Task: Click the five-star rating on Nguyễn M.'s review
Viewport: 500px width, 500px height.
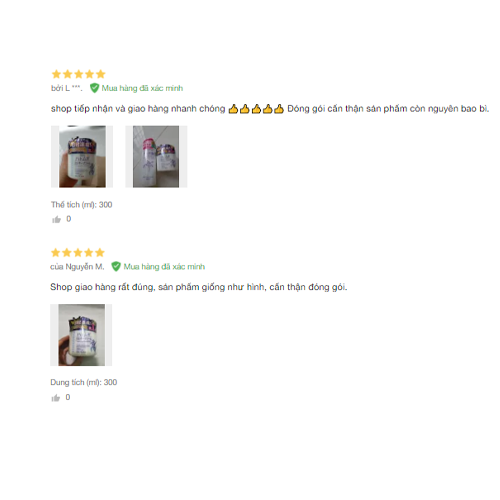Action: (78, 253)
